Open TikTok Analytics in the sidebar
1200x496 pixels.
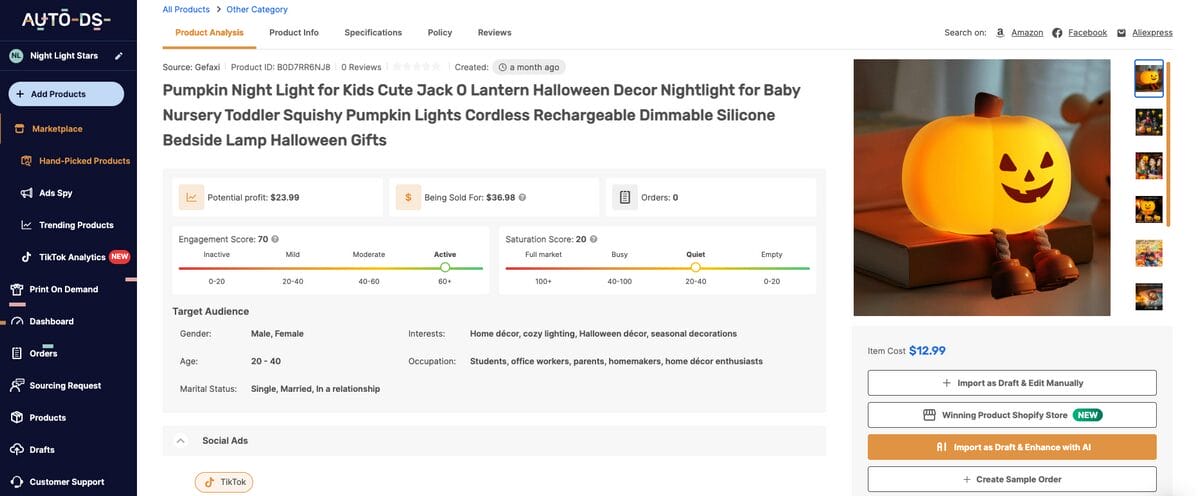point(72,257)
